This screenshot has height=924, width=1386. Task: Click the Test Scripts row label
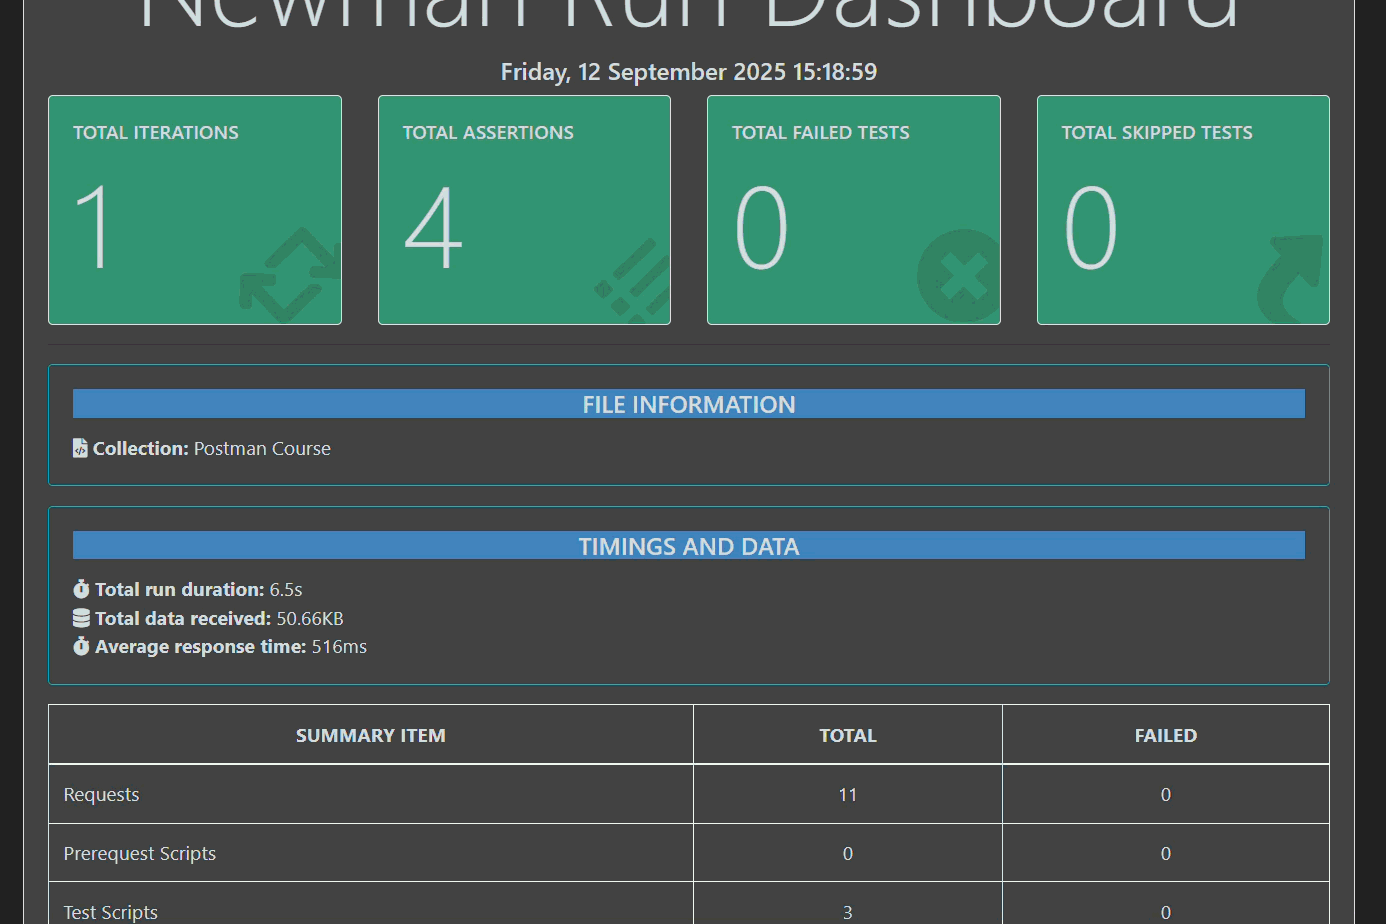tap(110, 912)
